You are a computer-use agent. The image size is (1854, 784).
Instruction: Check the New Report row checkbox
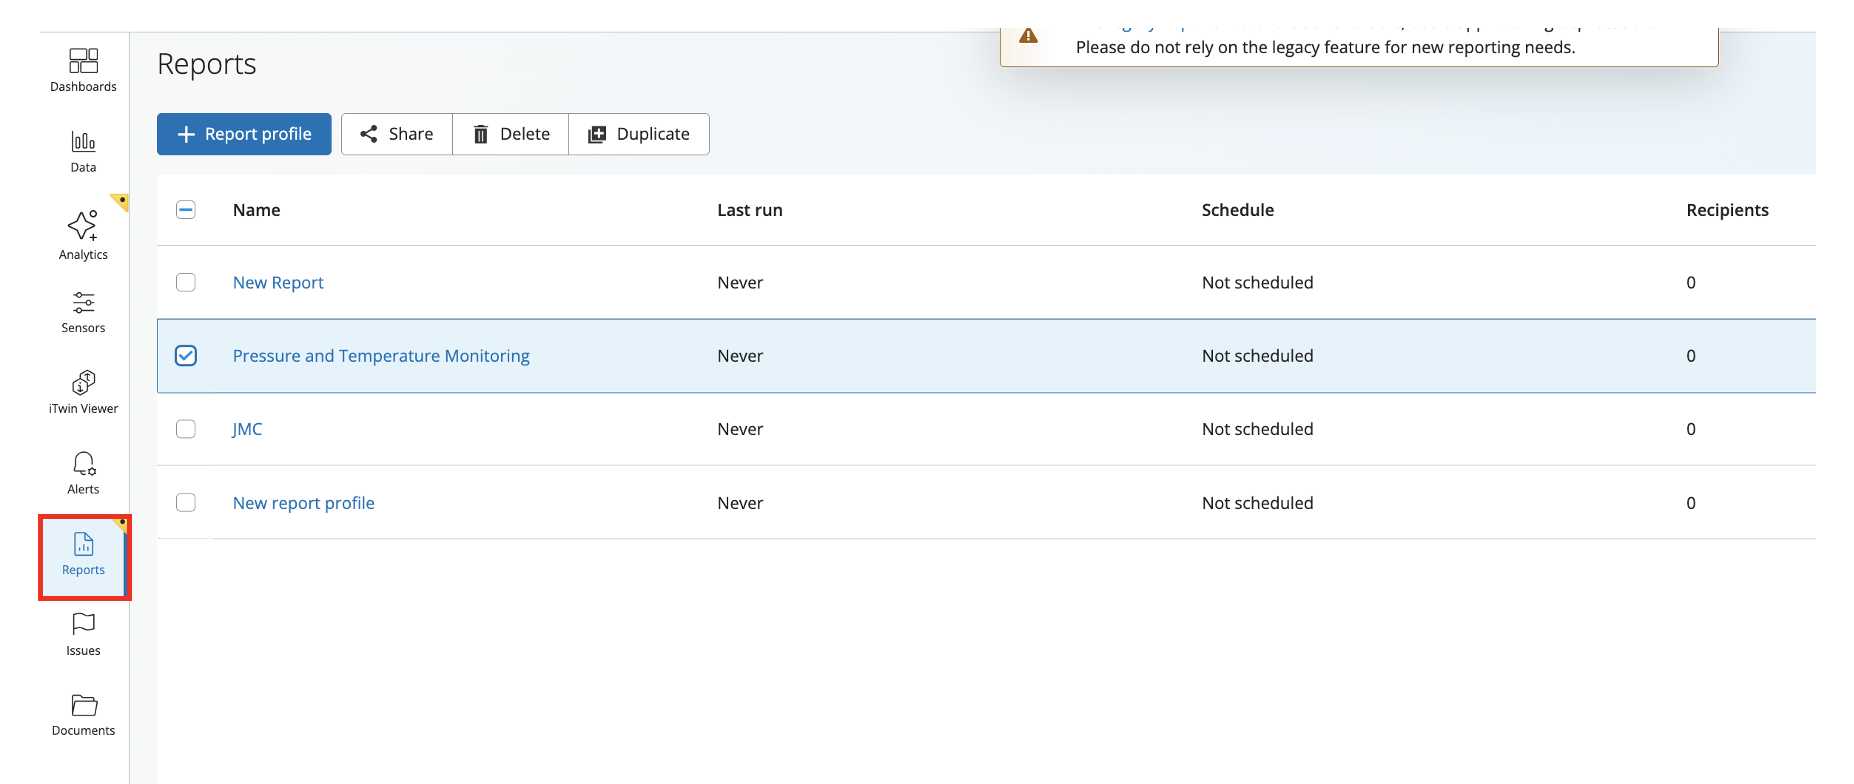pos(186,283)
